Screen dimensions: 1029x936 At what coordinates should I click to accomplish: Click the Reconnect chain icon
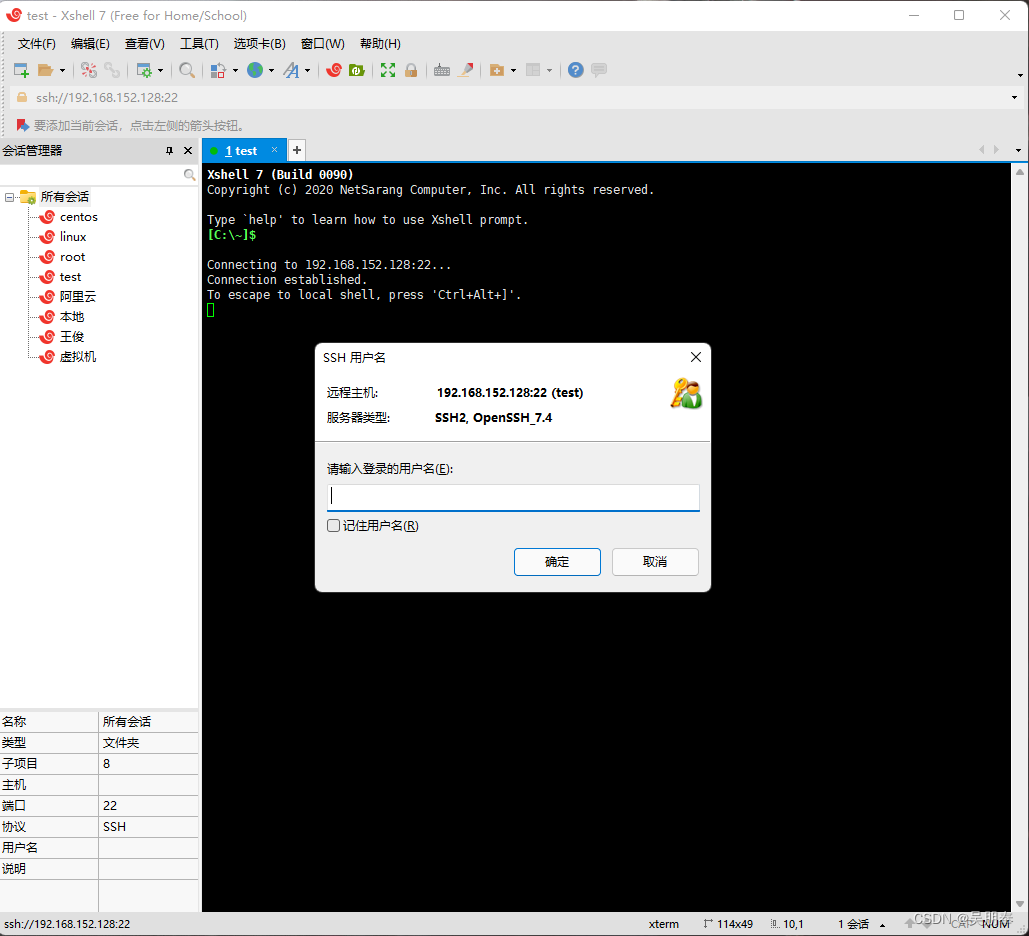point(112,70)
